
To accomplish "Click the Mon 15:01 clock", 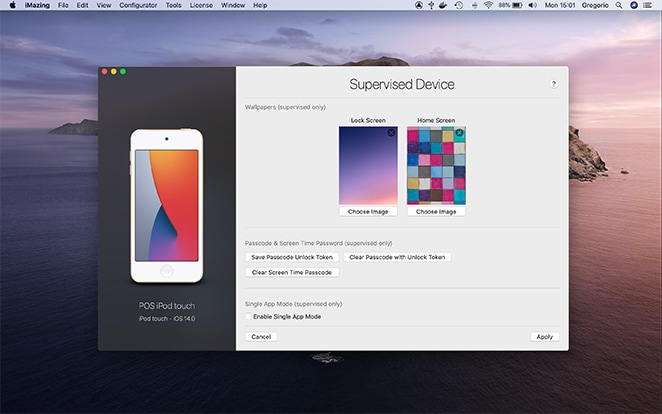I will click(x=560, y=5).
